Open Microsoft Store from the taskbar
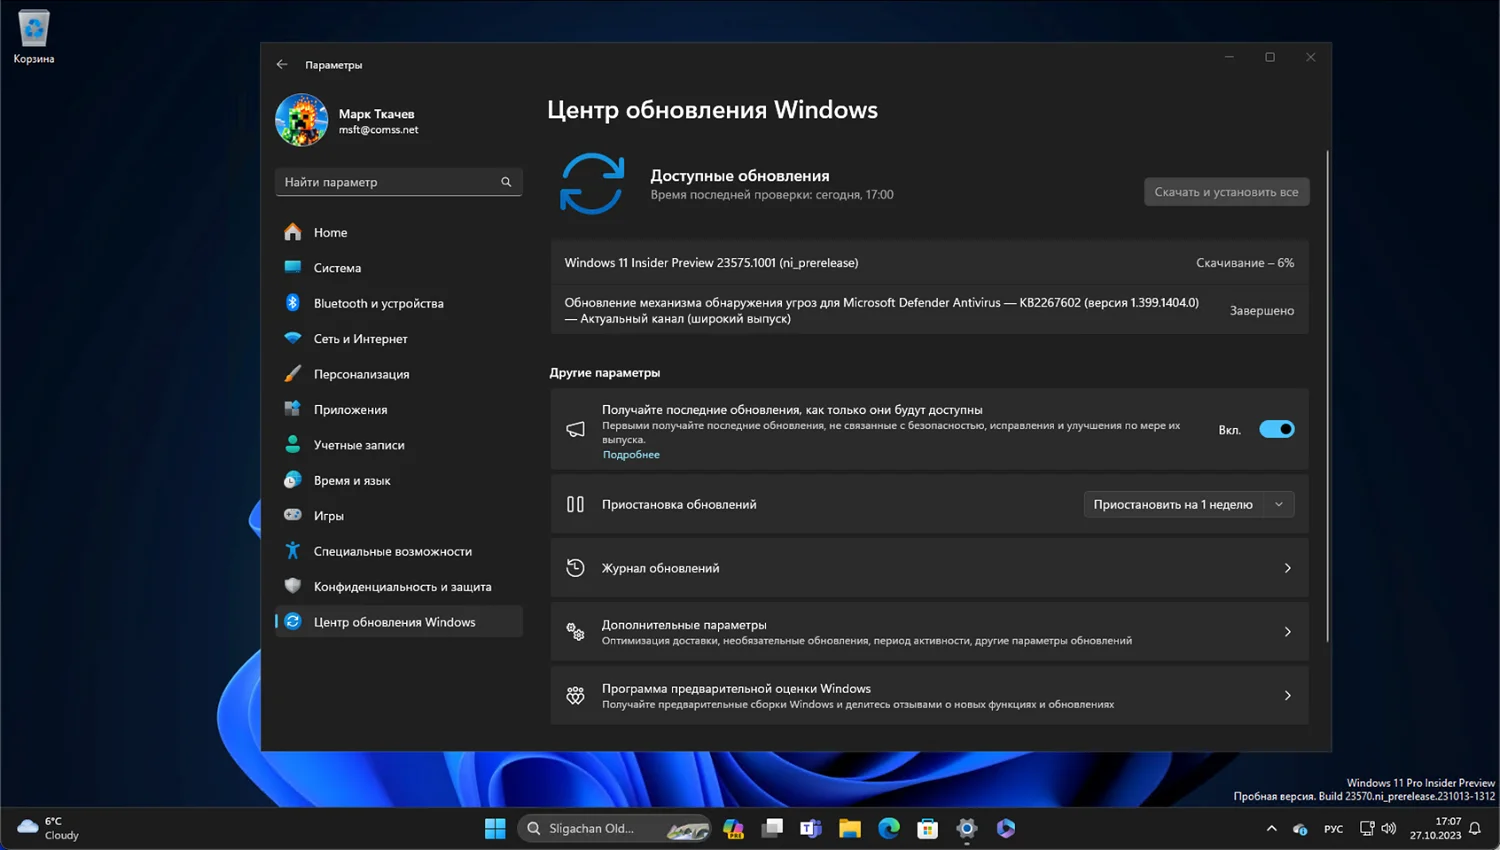Screen dimensions: 1500x850 [928, 828]
